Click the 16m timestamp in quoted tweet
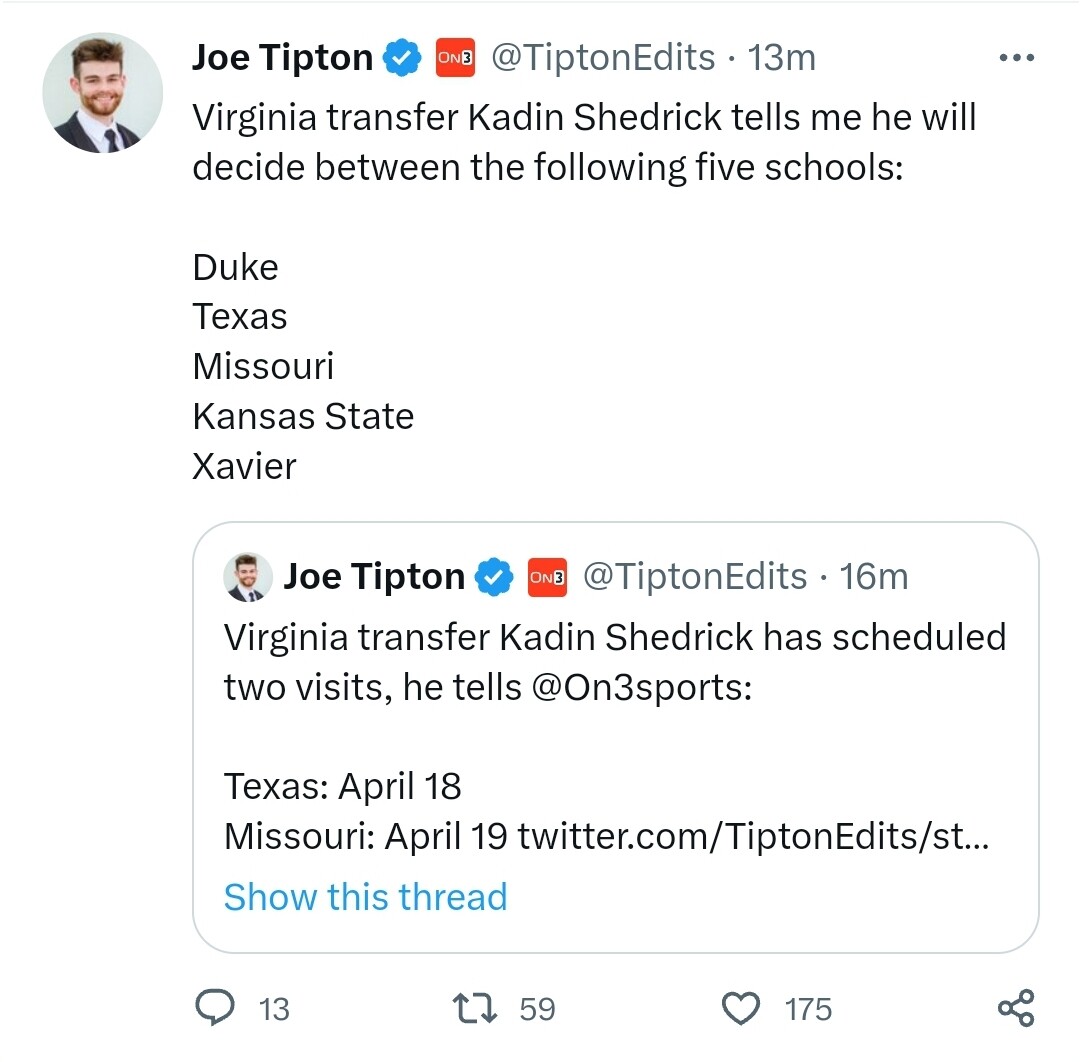The width and height of the screenshot is (1080, 1062). 873,576
